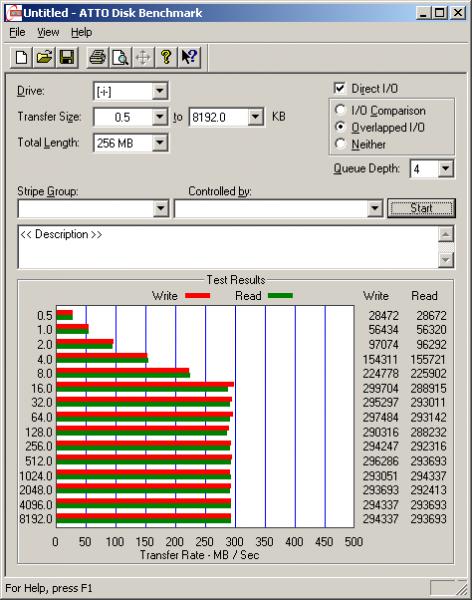Open a saved benchmark file icon

44,58
